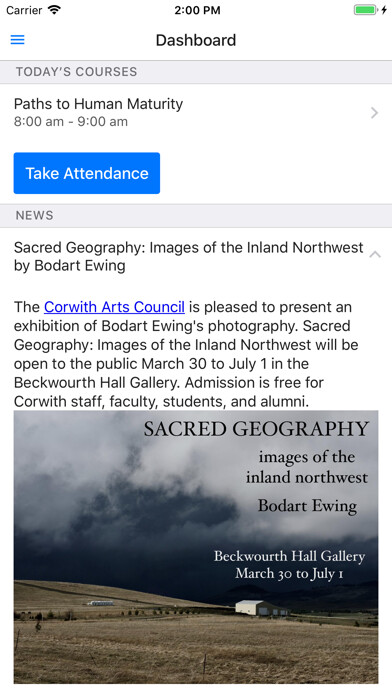
Task: Tap the 8:00 am - 9:00 am course time
Action: [71, 122]
